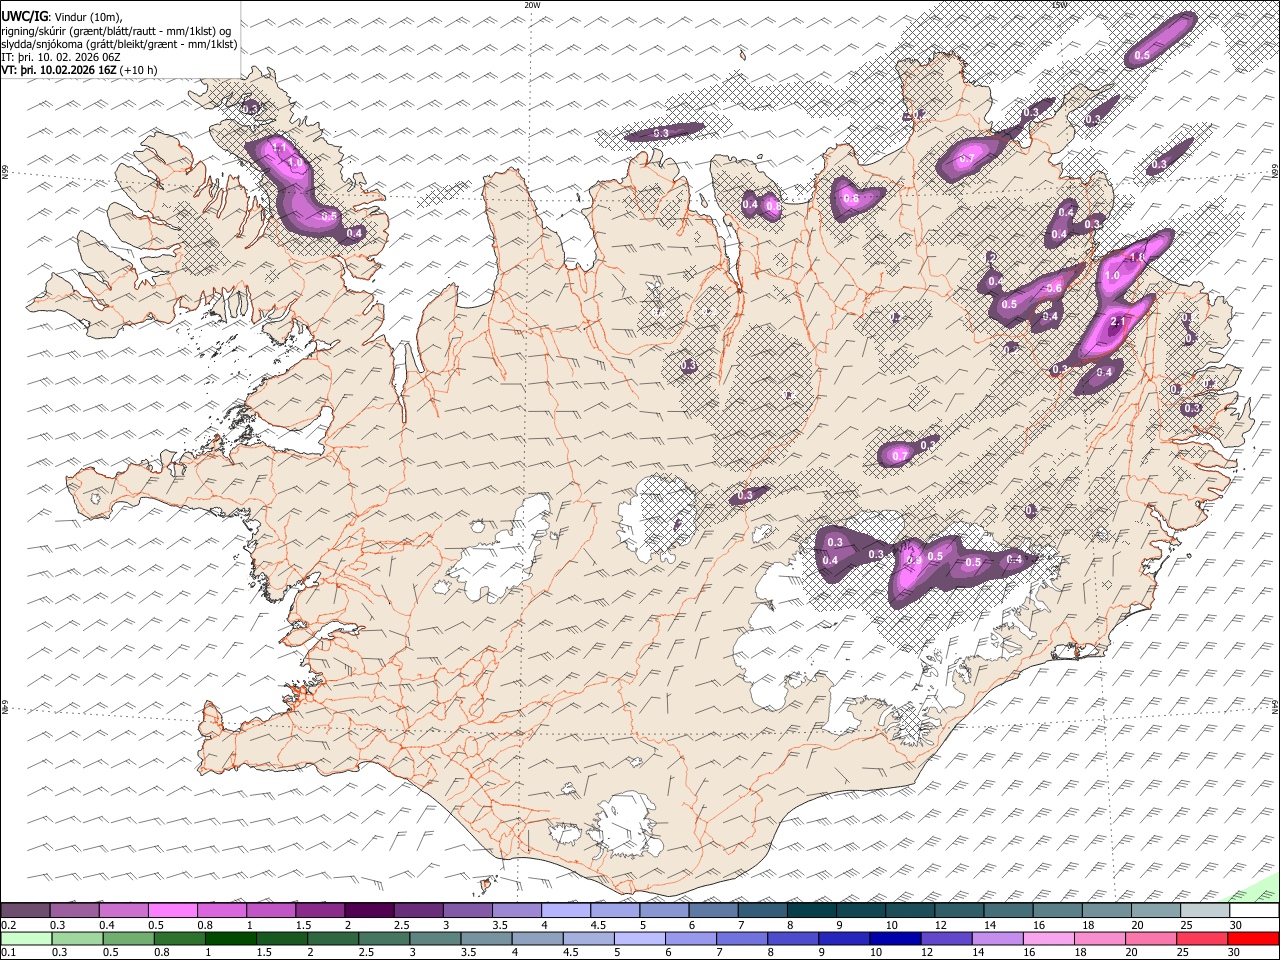Click the '0.1' tick label under the lower scale
Viewport: 1280px width, 960px height.
[x=8, y=952]
